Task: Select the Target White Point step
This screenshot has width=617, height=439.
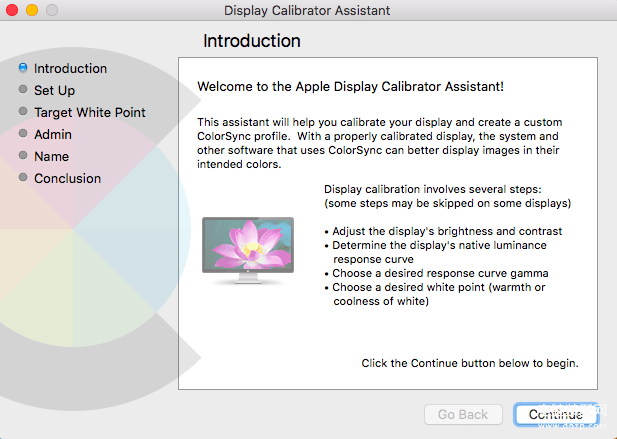Action: (90, 113)
